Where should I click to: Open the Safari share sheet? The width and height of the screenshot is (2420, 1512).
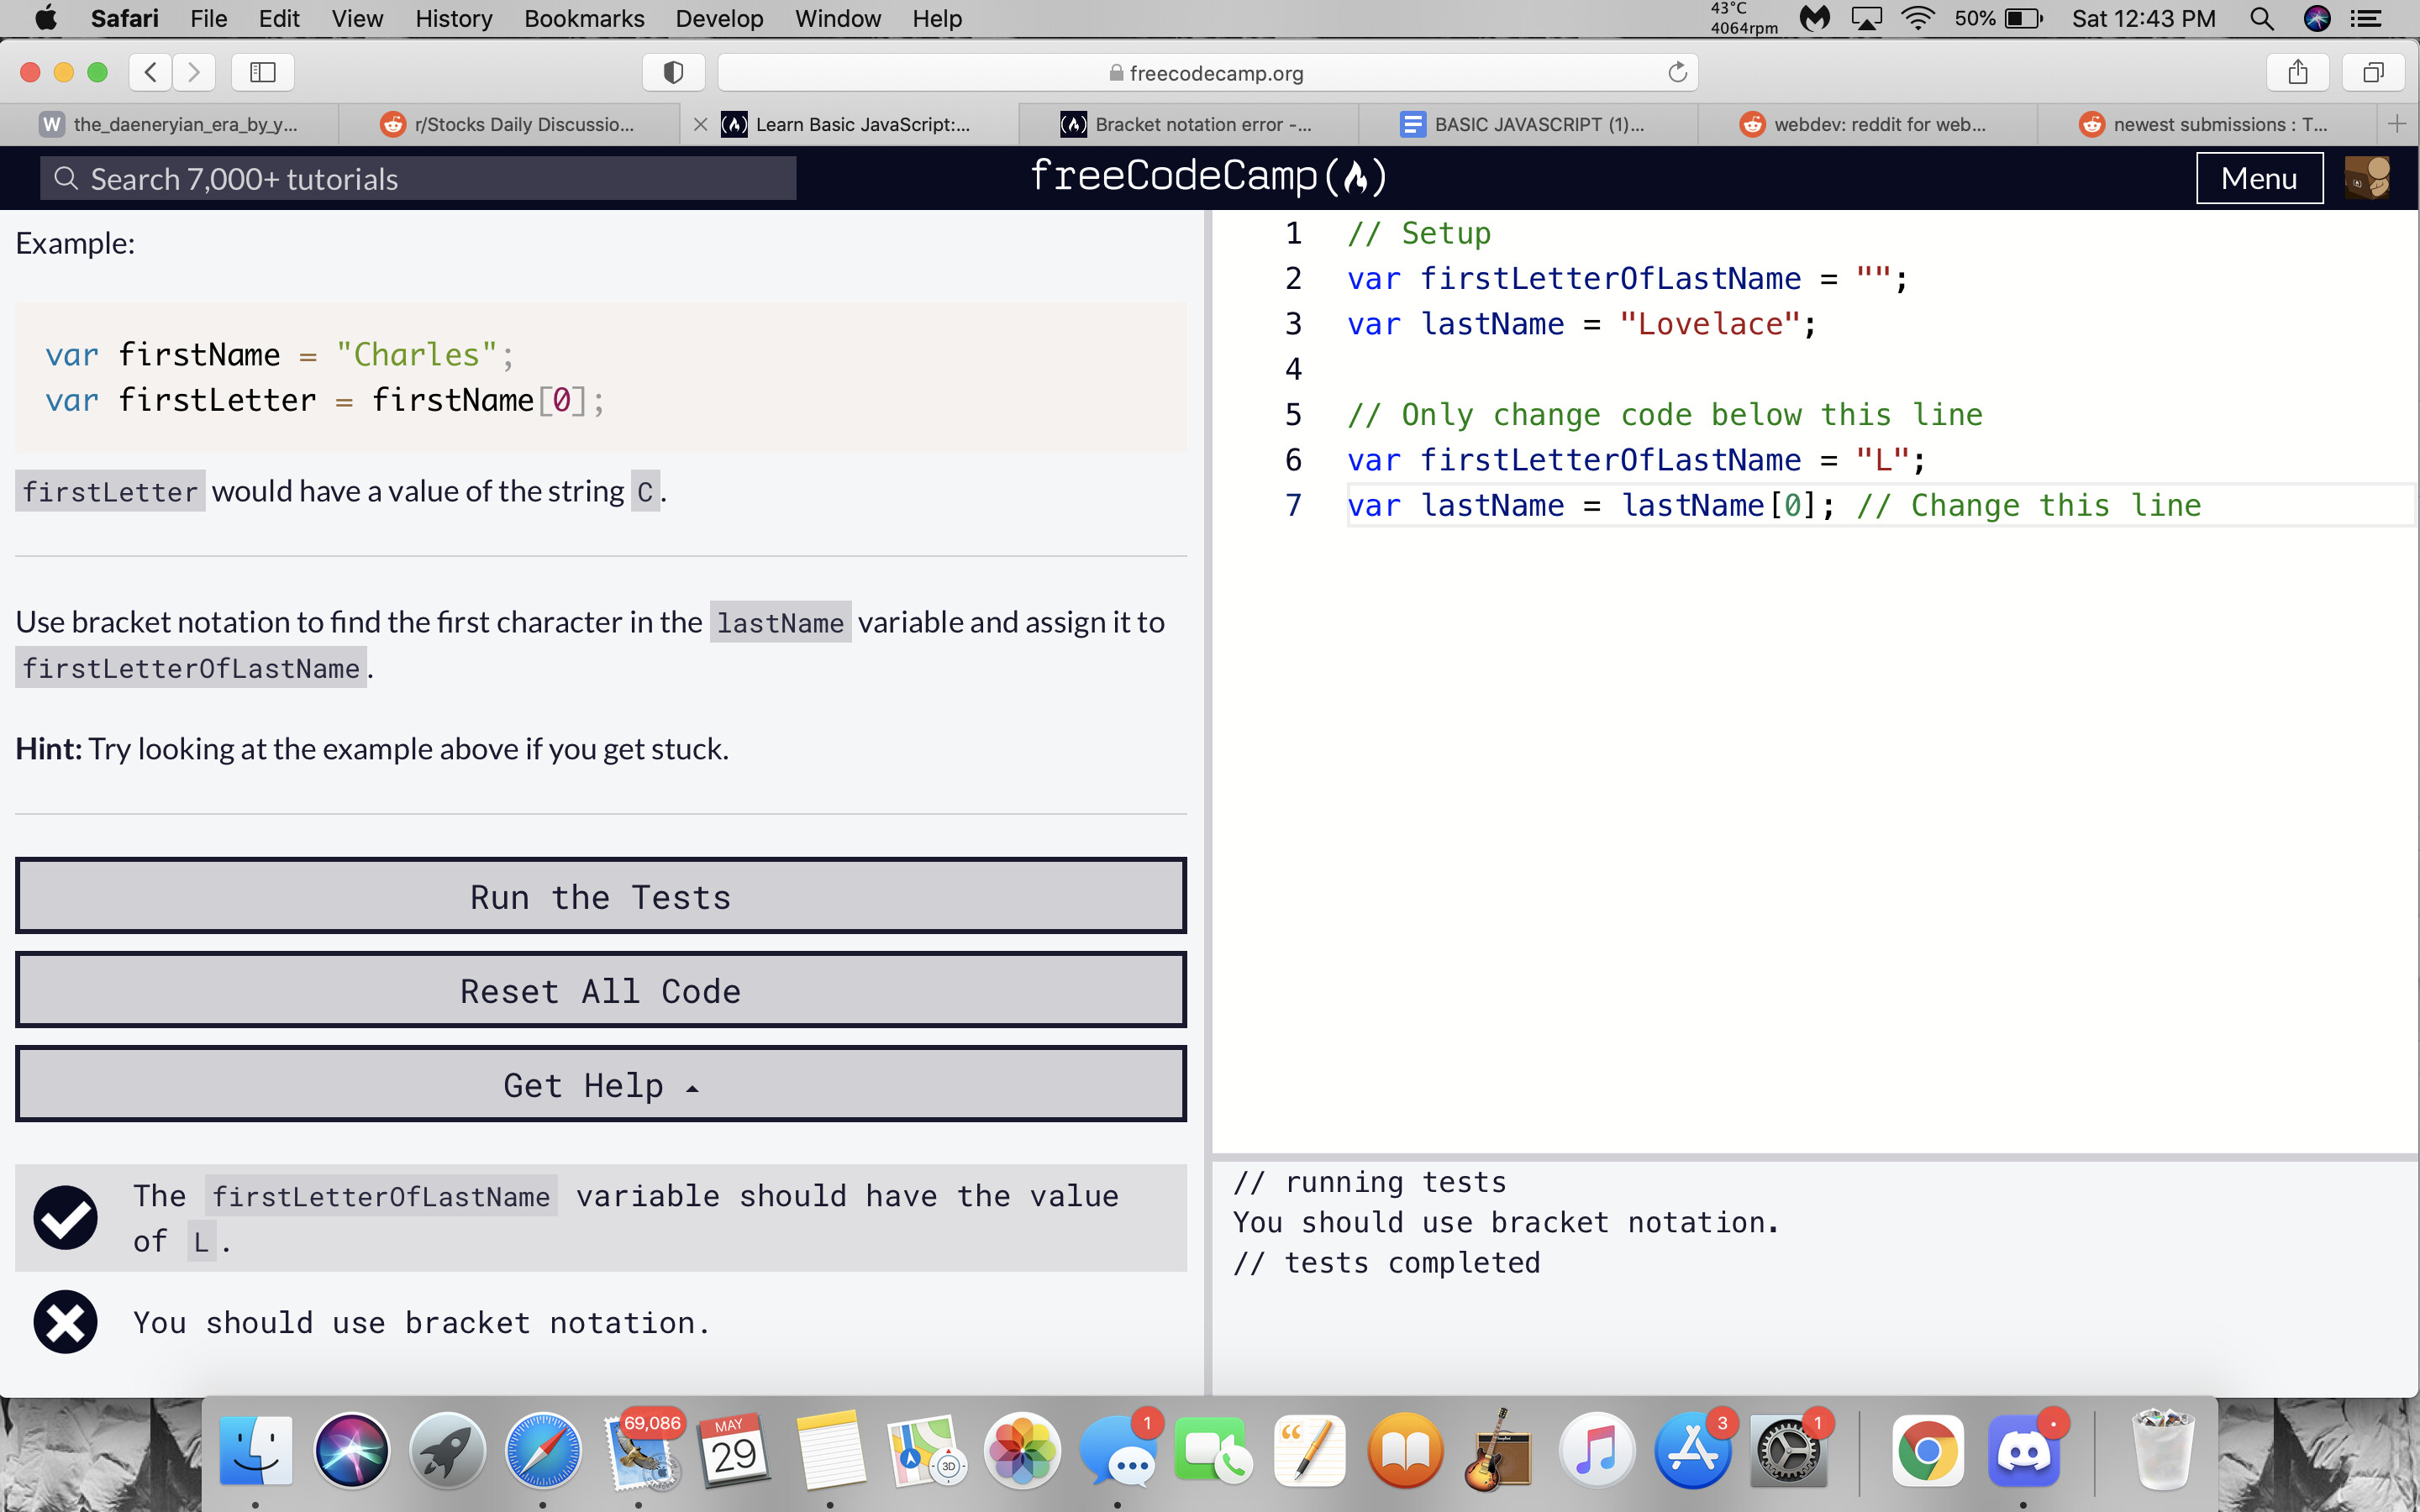pyautogui.click(x=2296, y=72)
